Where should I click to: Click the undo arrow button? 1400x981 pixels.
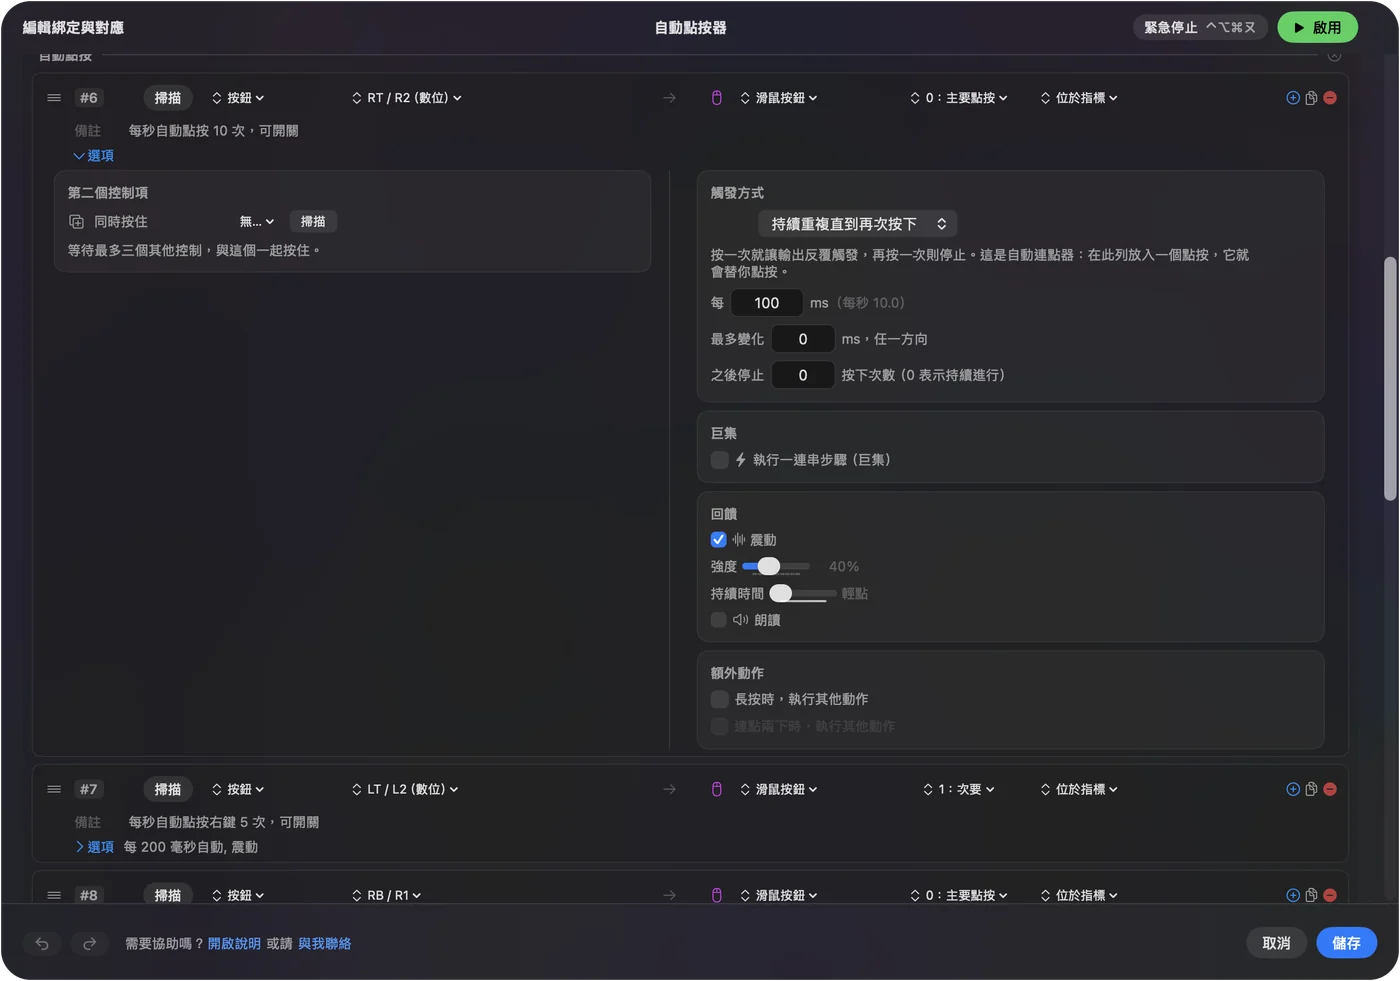click(x=42, y=943)
